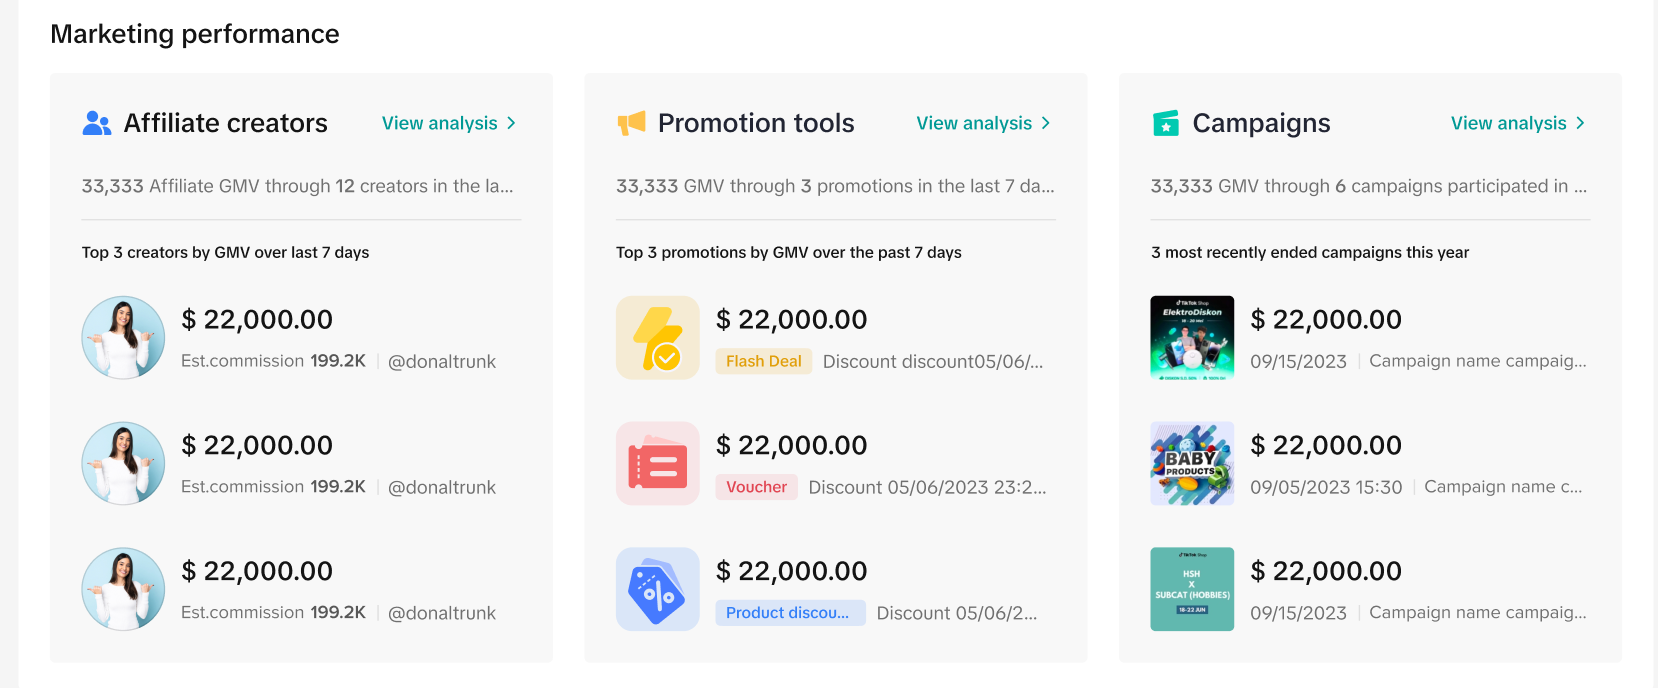Screen dimensions: 1658x688
Task: Click the chevron beside Promotion tools View analysis
Action: [x=1046, y=123]
